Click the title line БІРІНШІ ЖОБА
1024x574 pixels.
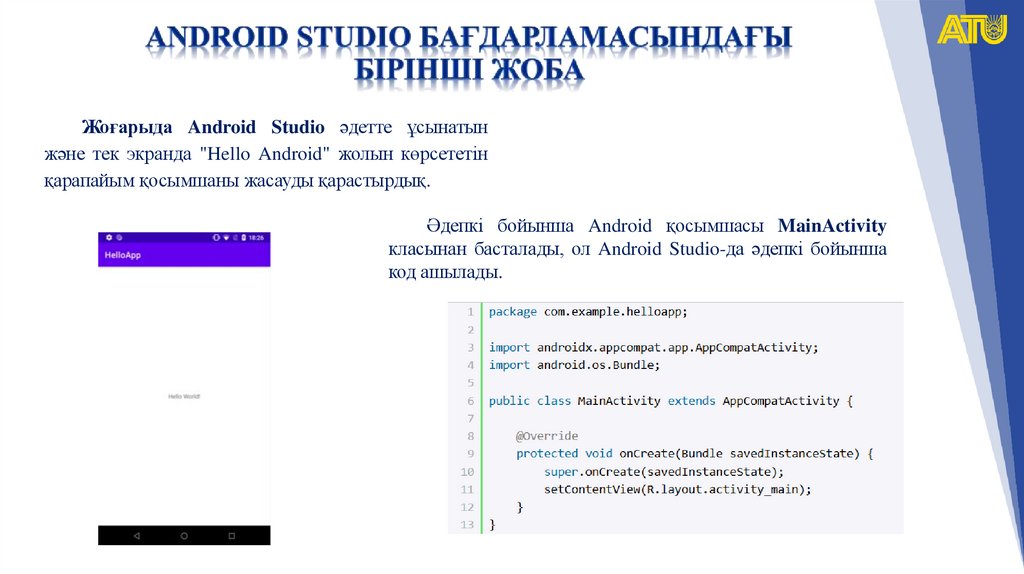(x=469, y=70)
